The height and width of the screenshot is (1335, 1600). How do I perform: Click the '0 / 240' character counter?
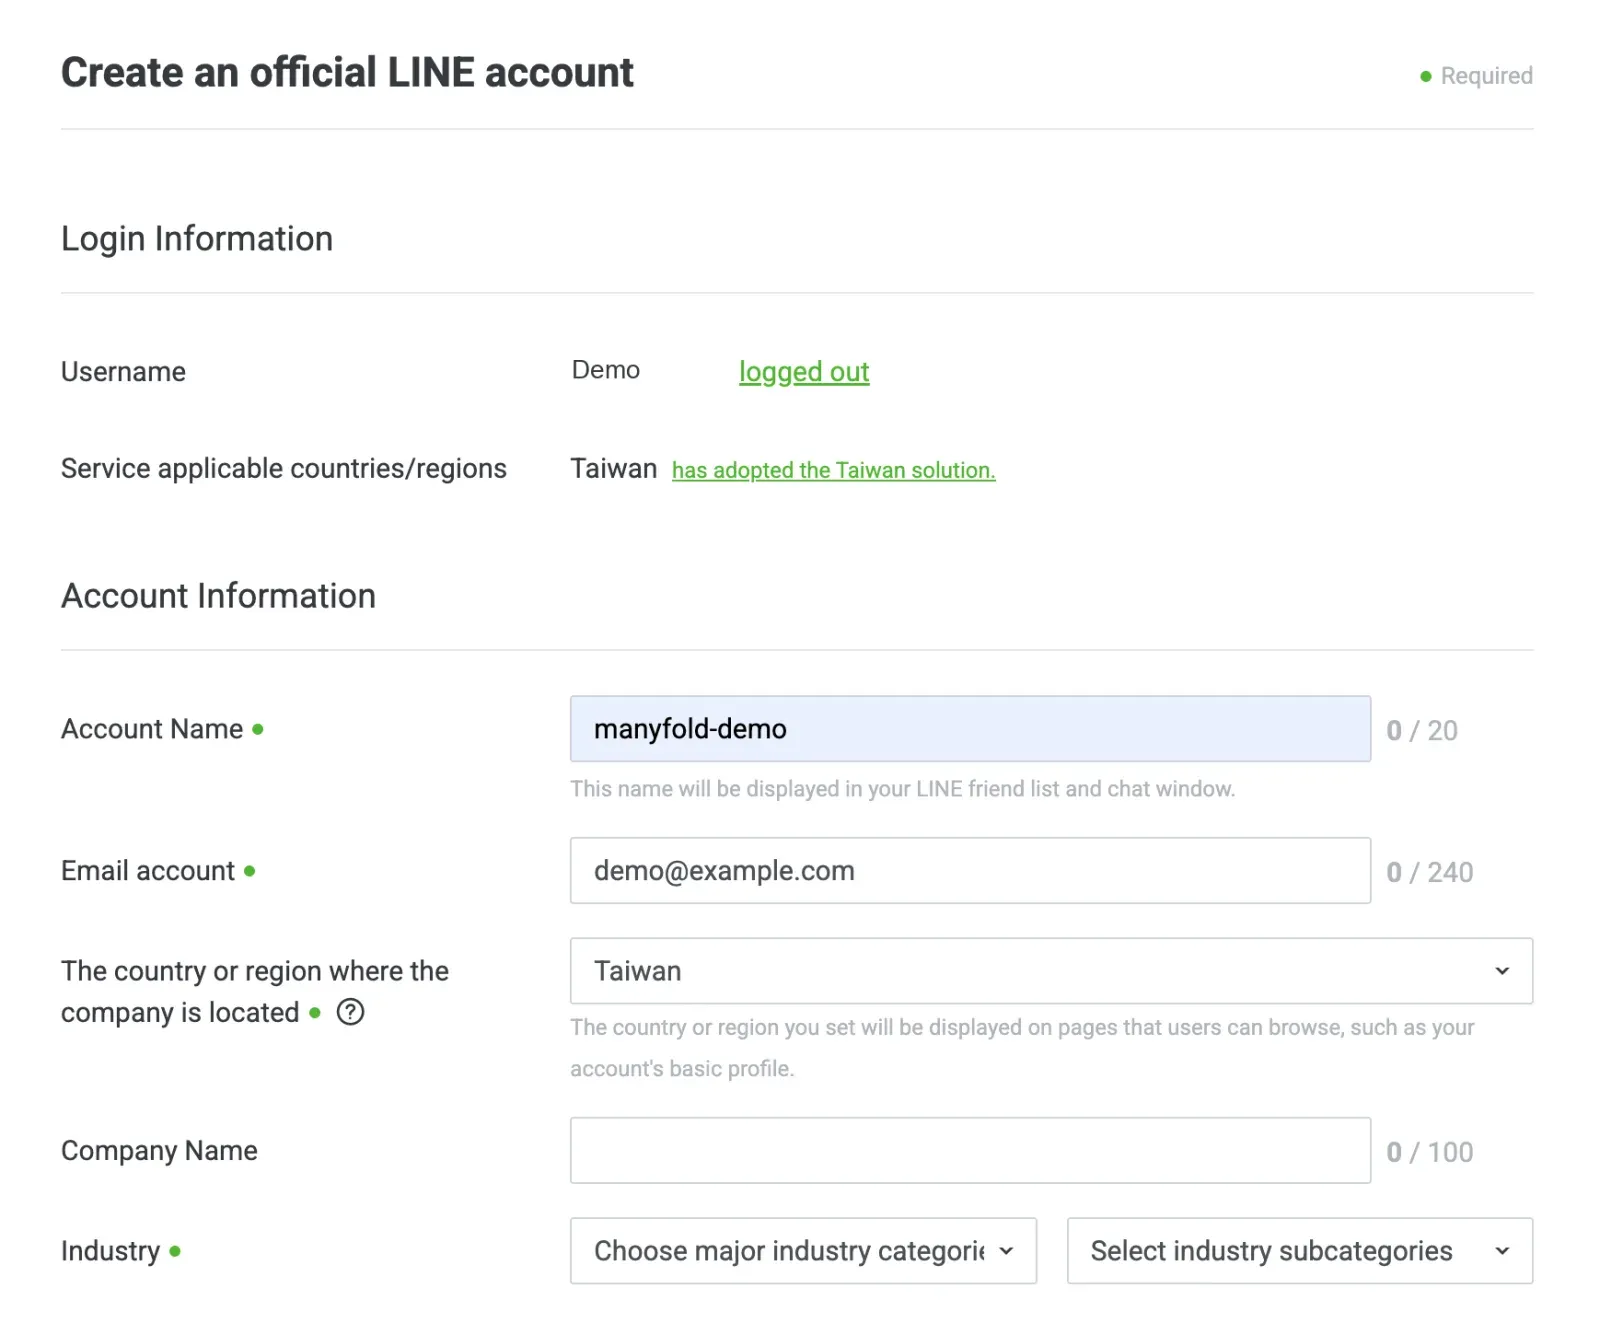1429,873
